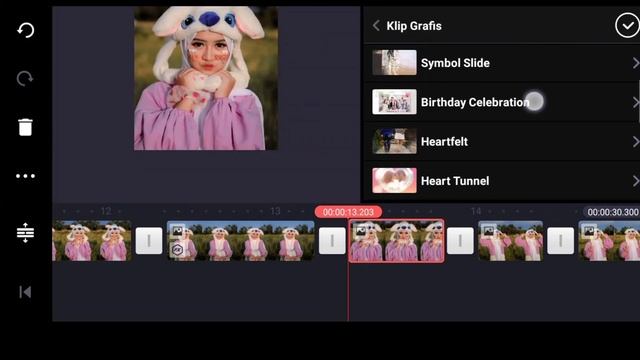Undo the last edit
640x360 pixels.
[x=25, y=30]
